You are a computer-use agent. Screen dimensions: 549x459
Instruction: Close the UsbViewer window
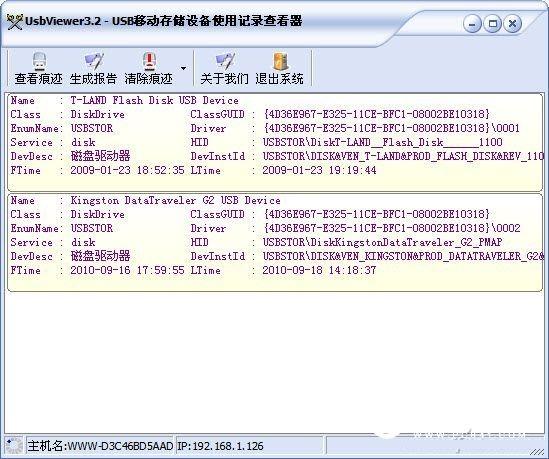pos(512,24)
